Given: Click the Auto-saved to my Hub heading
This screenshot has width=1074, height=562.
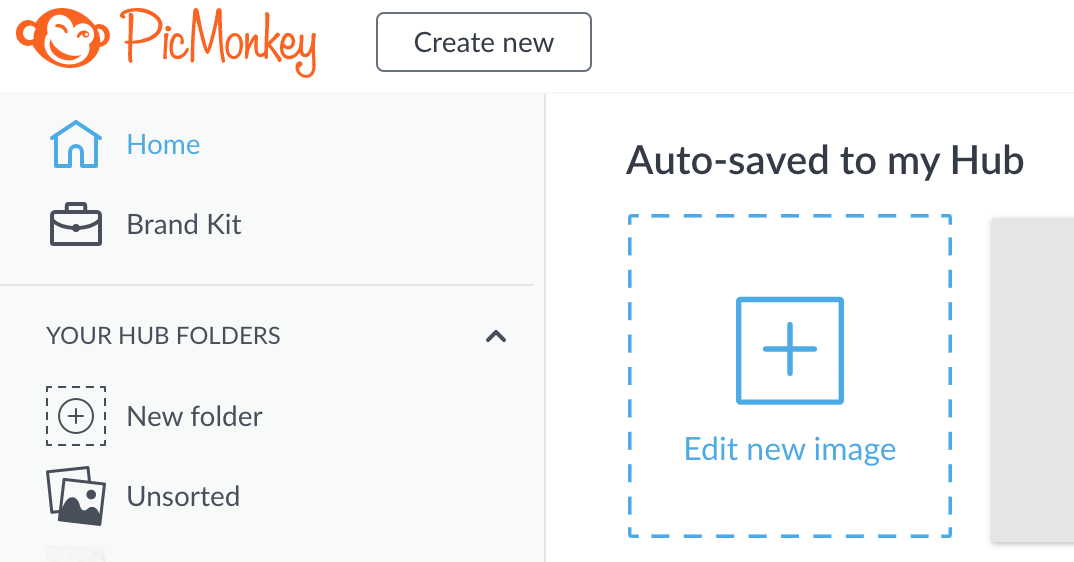Looking at the screenshot, I should [825, 161].
